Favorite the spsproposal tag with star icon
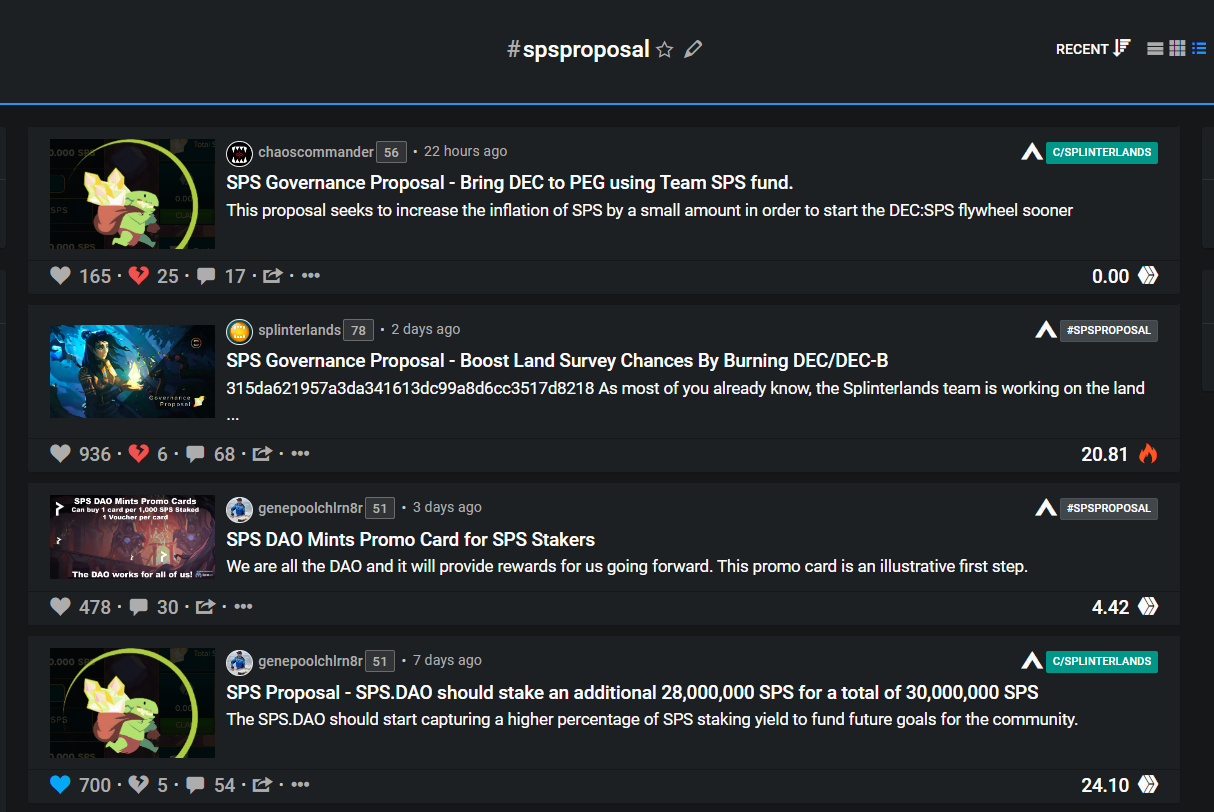The image size is (1214, 812). click(665, 49)
